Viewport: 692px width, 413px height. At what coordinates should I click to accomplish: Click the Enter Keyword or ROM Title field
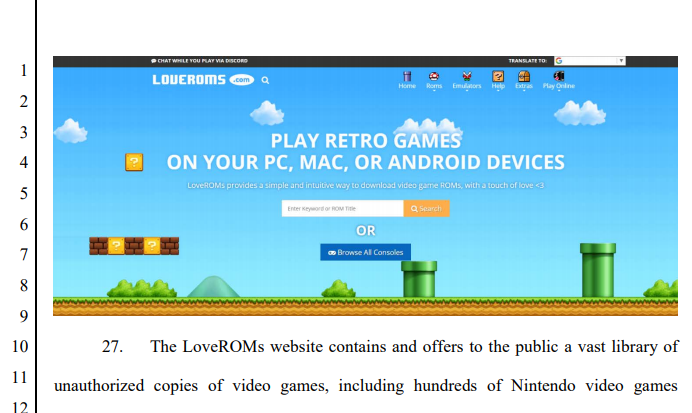(x=342, y=208)
